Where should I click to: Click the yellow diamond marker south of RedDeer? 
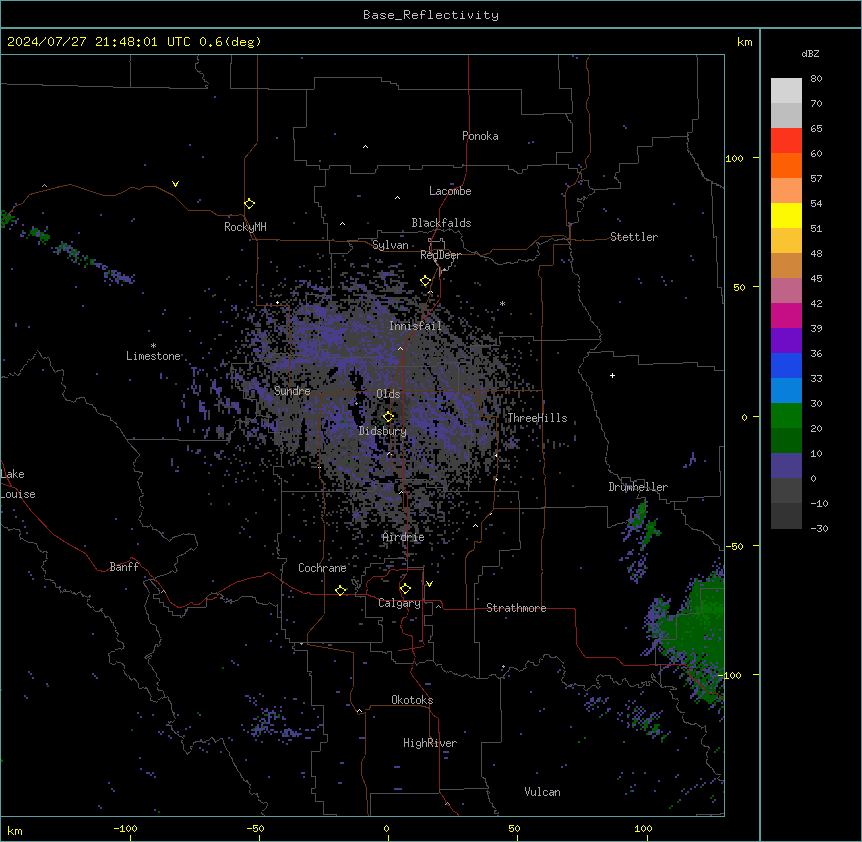(426, 281)
